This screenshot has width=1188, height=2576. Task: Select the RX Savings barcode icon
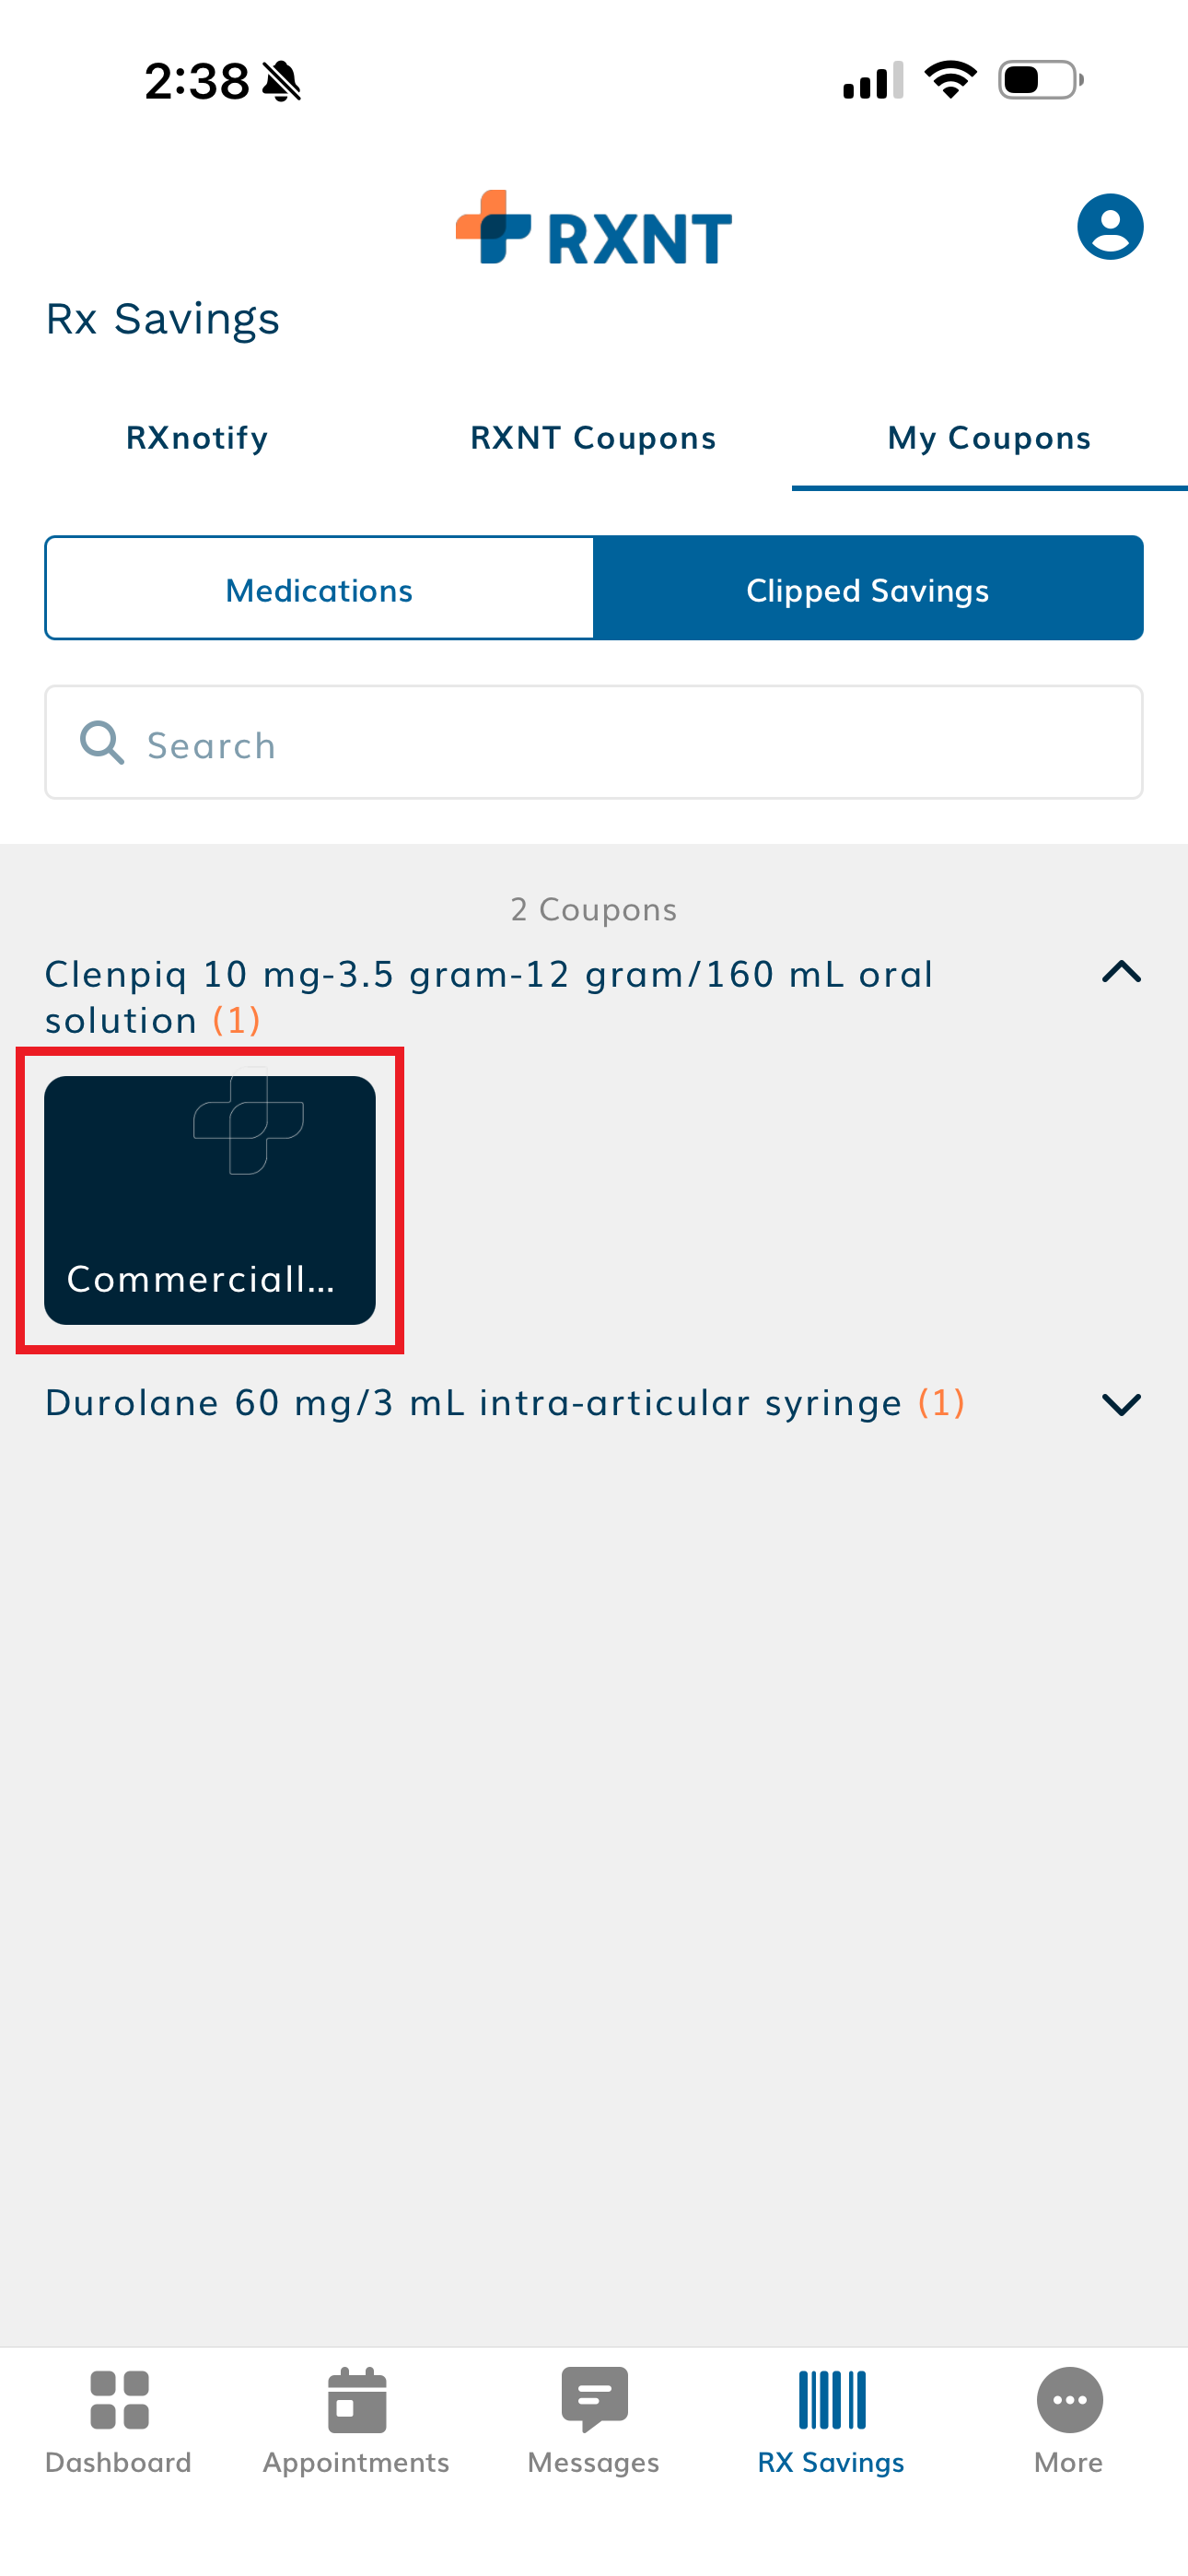point(831,2400)
